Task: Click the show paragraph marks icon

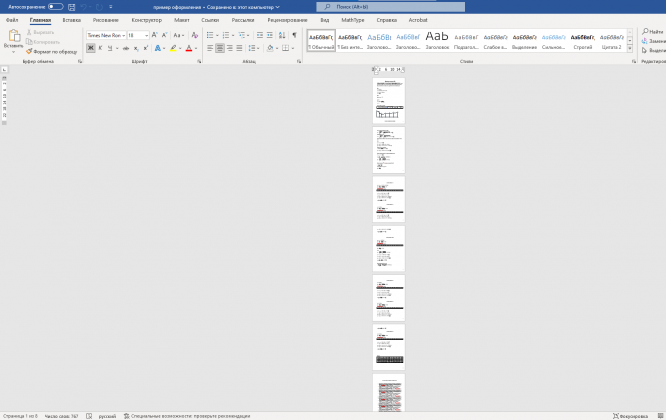Action: [294, 35]
